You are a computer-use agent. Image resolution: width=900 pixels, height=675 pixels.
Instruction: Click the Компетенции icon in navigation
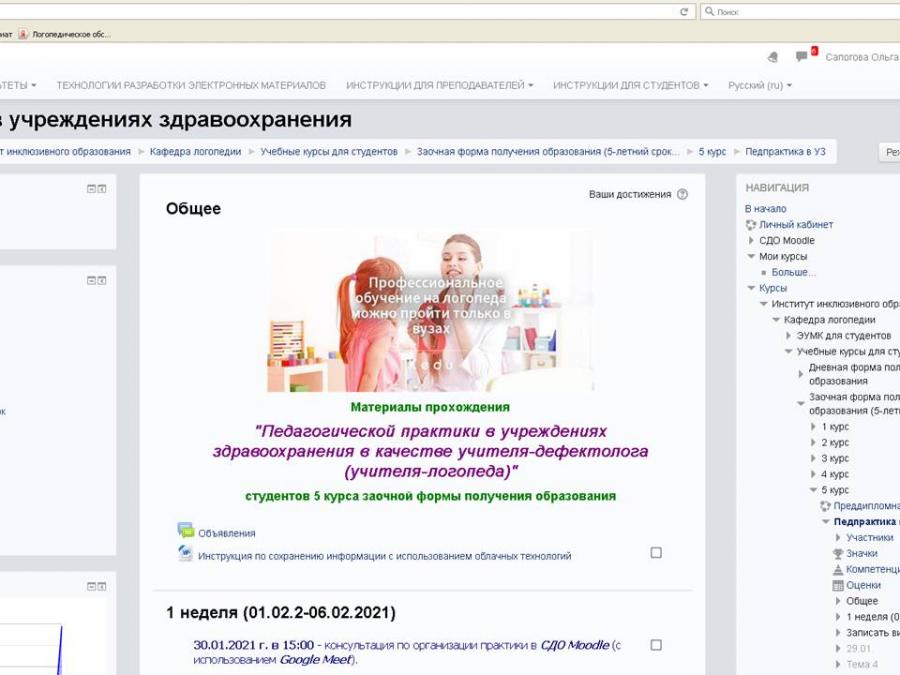point(838,569)
